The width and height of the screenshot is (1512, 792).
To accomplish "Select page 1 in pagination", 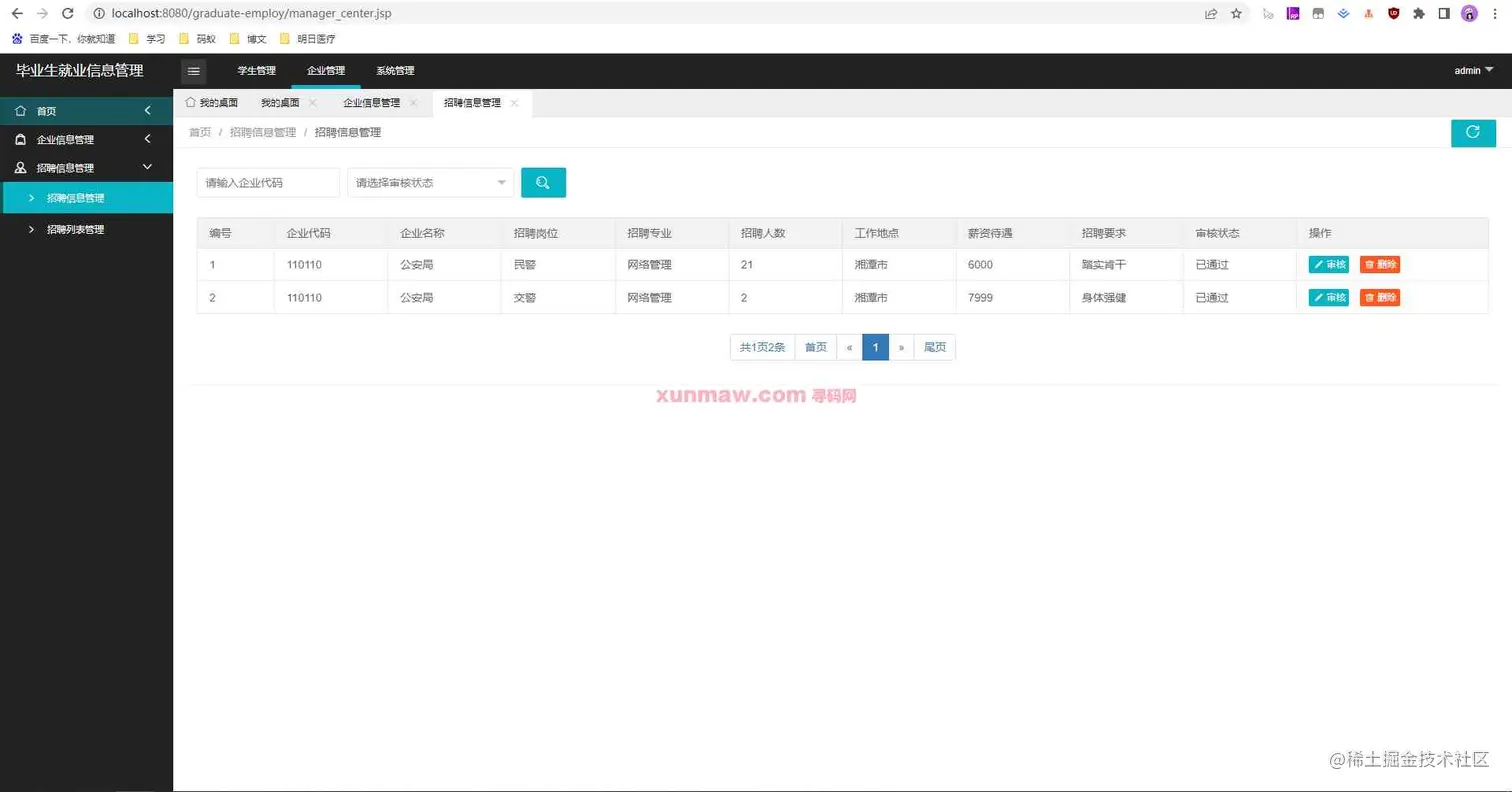I will click(x=875, y=347).
